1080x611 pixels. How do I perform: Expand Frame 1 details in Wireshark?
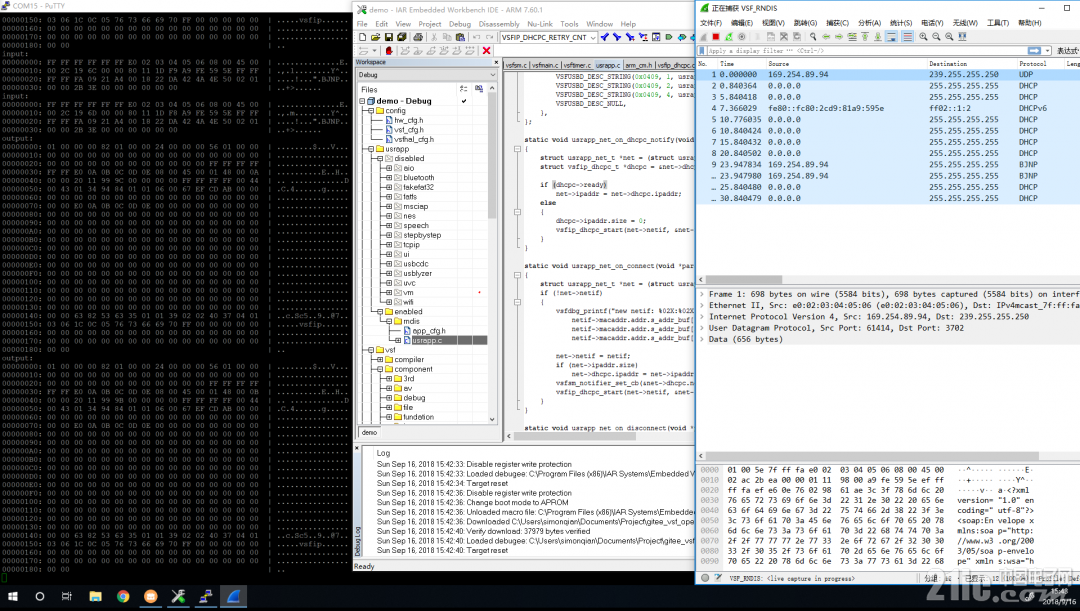[702, 294]
